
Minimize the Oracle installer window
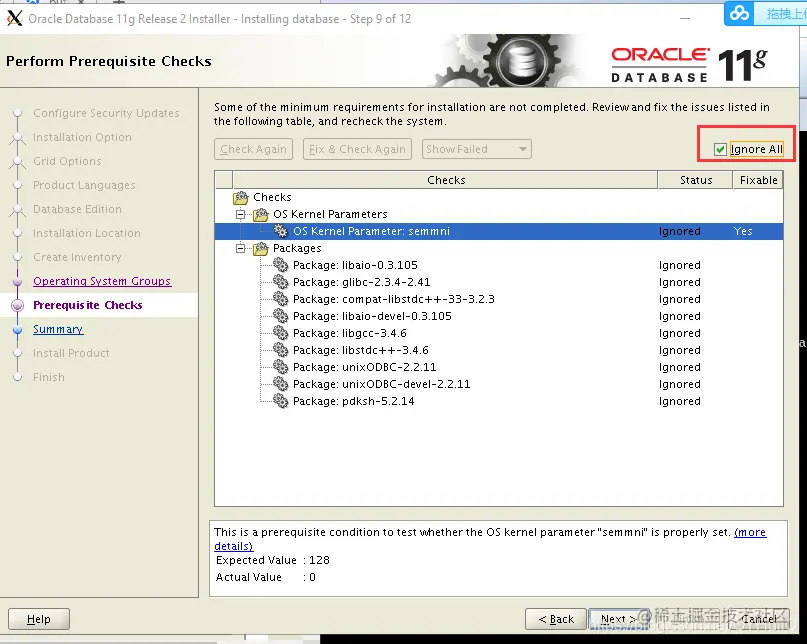coord(685,19)
